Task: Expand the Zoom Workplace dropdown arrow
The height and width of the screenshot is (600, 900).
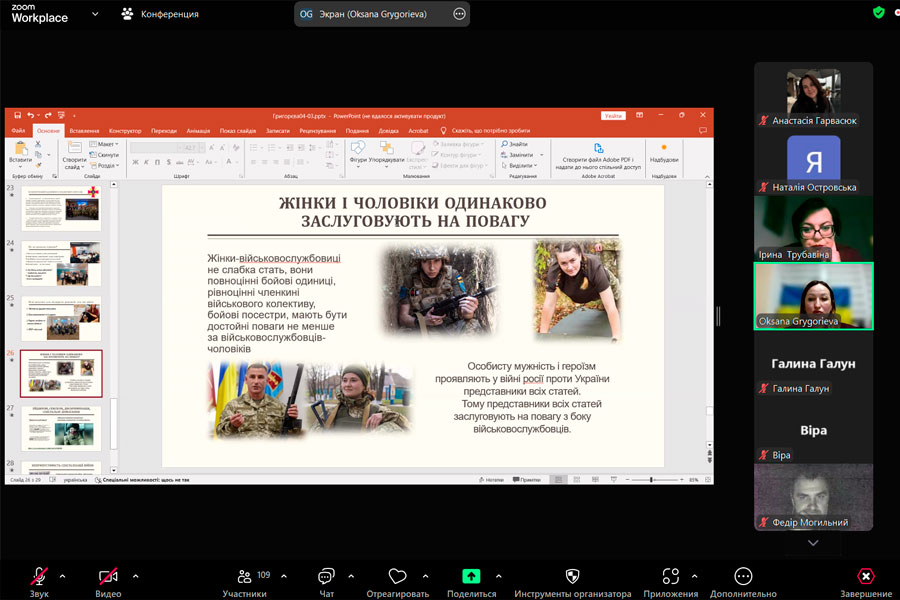Action: click(x=95, y=14)
